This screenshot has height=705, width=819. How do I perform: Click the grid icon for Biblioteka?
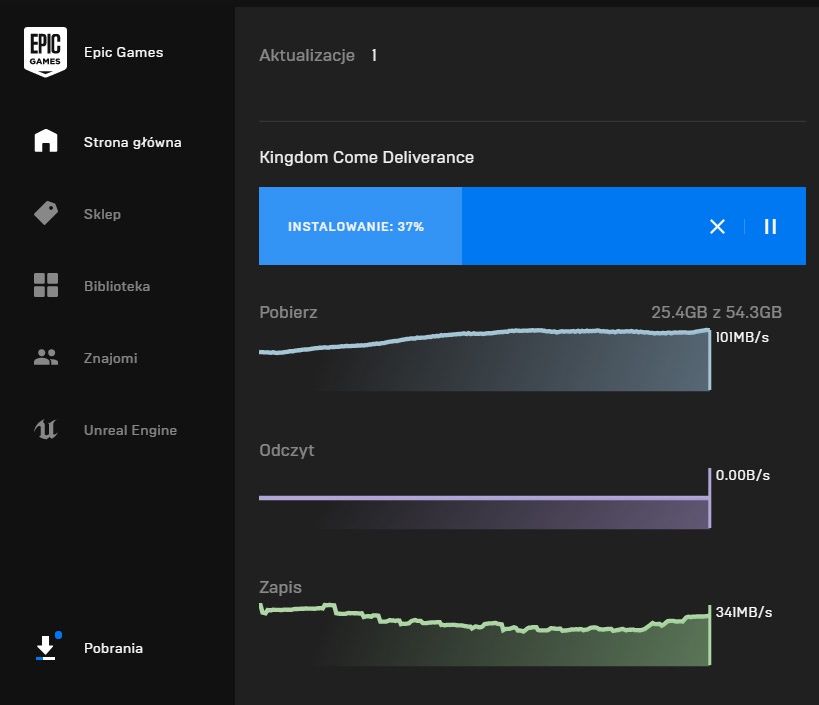point(46,285)
